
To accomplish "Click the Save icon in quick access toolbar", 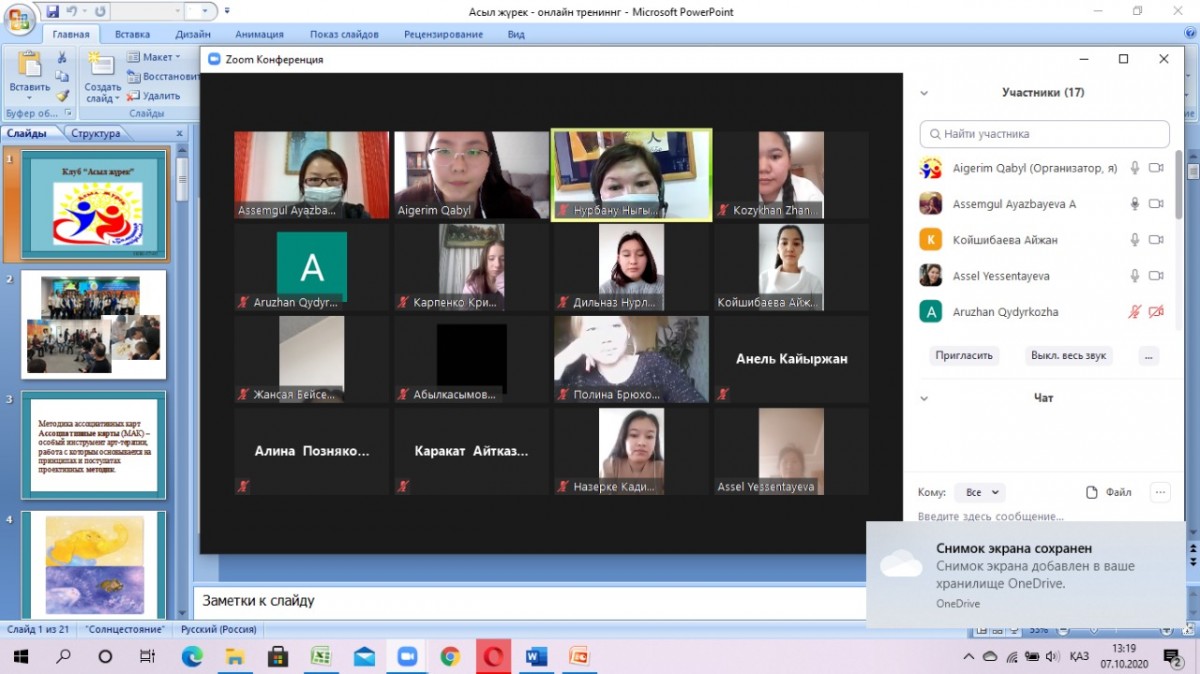I will (52, 11).
